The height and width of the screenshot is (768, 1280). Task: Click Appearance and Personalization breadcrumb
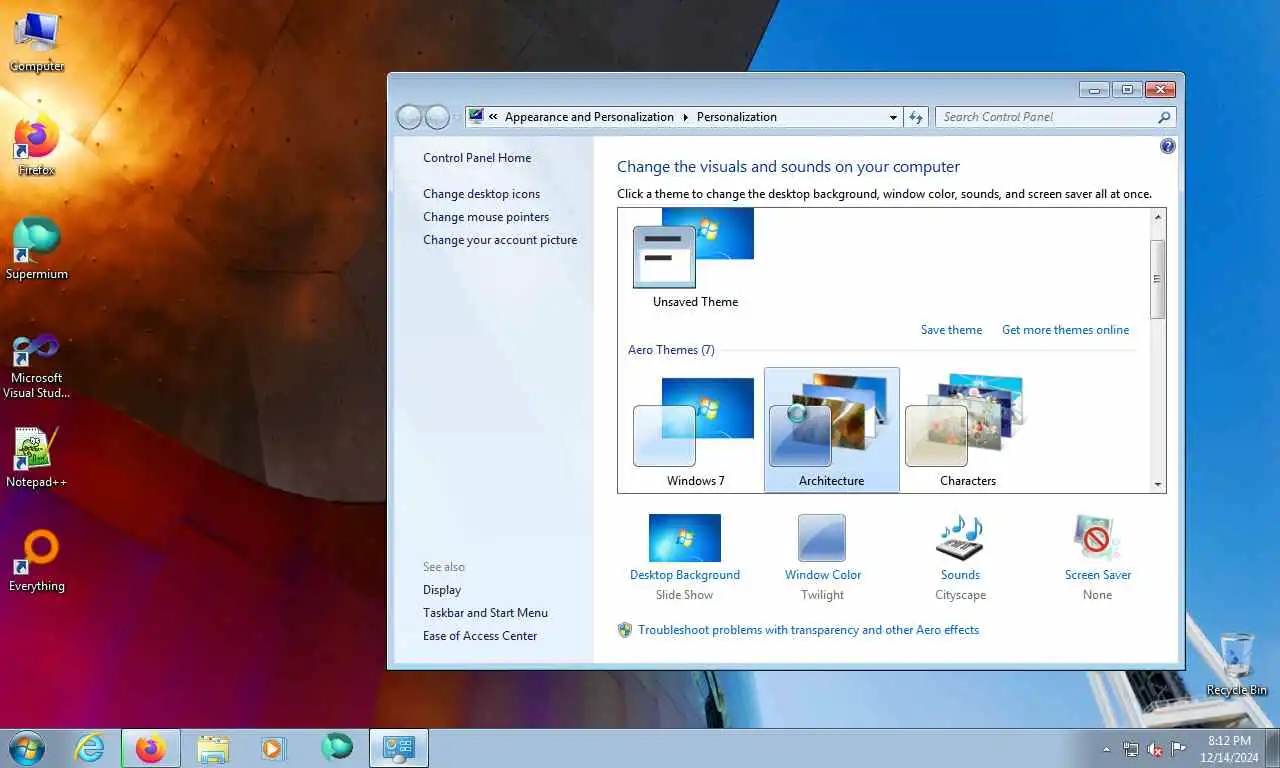pyautogui.click(x=589, y=117)
